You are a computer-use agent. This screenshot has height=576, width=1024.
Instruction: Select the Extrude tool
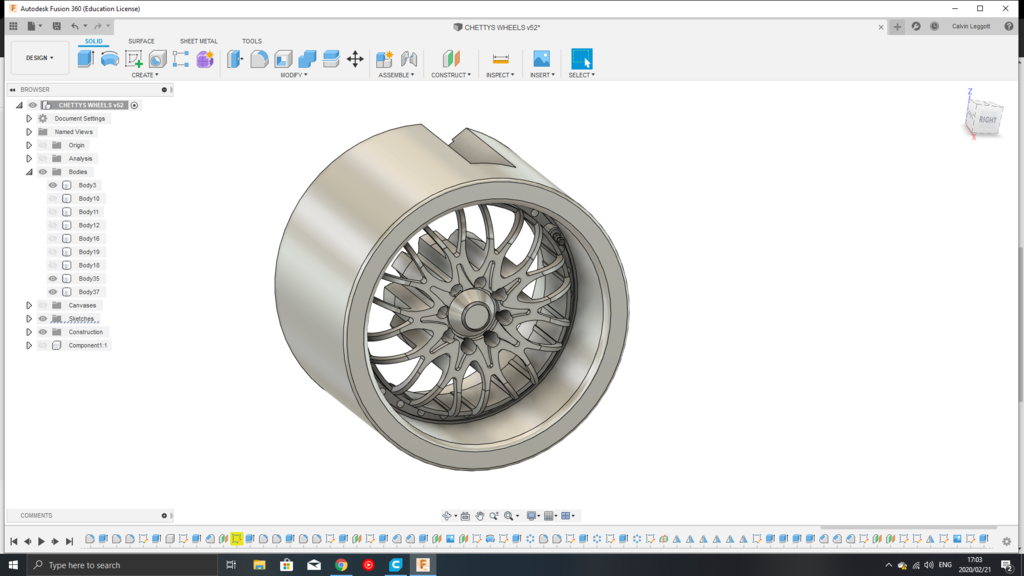pos(85,58)
